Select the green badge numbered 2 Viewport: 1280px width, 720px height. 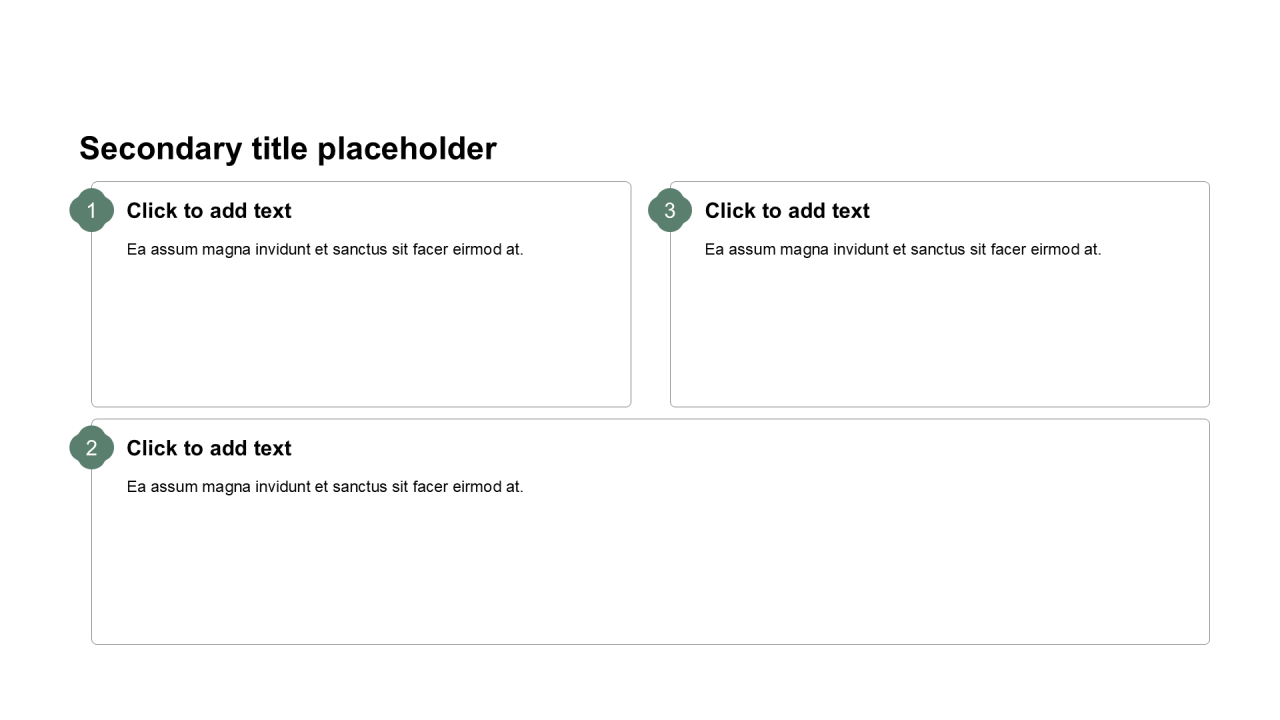point(91,448)
